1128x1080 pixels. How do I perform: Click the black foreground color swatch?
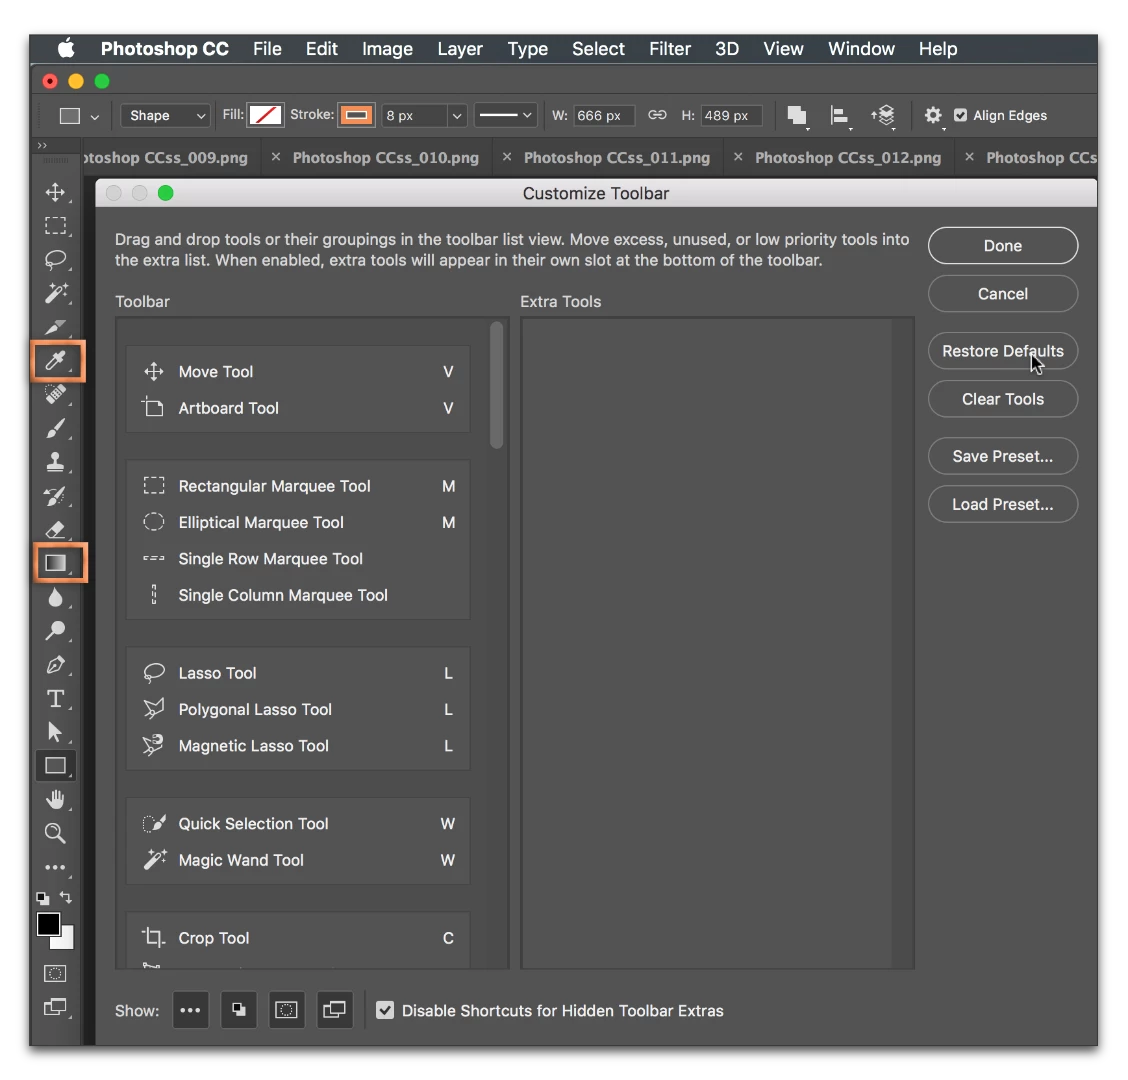(47, 925)
